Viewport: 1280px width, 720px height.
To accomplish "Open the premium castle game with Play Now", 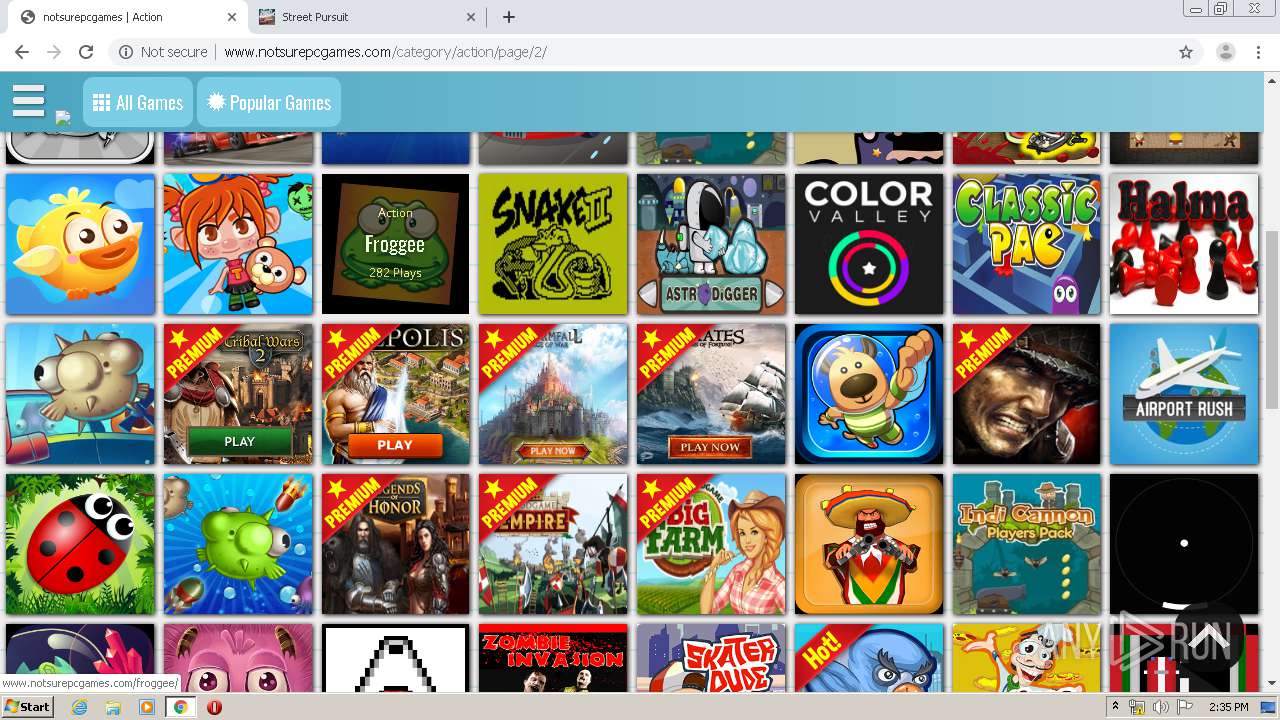I will 553,394.
